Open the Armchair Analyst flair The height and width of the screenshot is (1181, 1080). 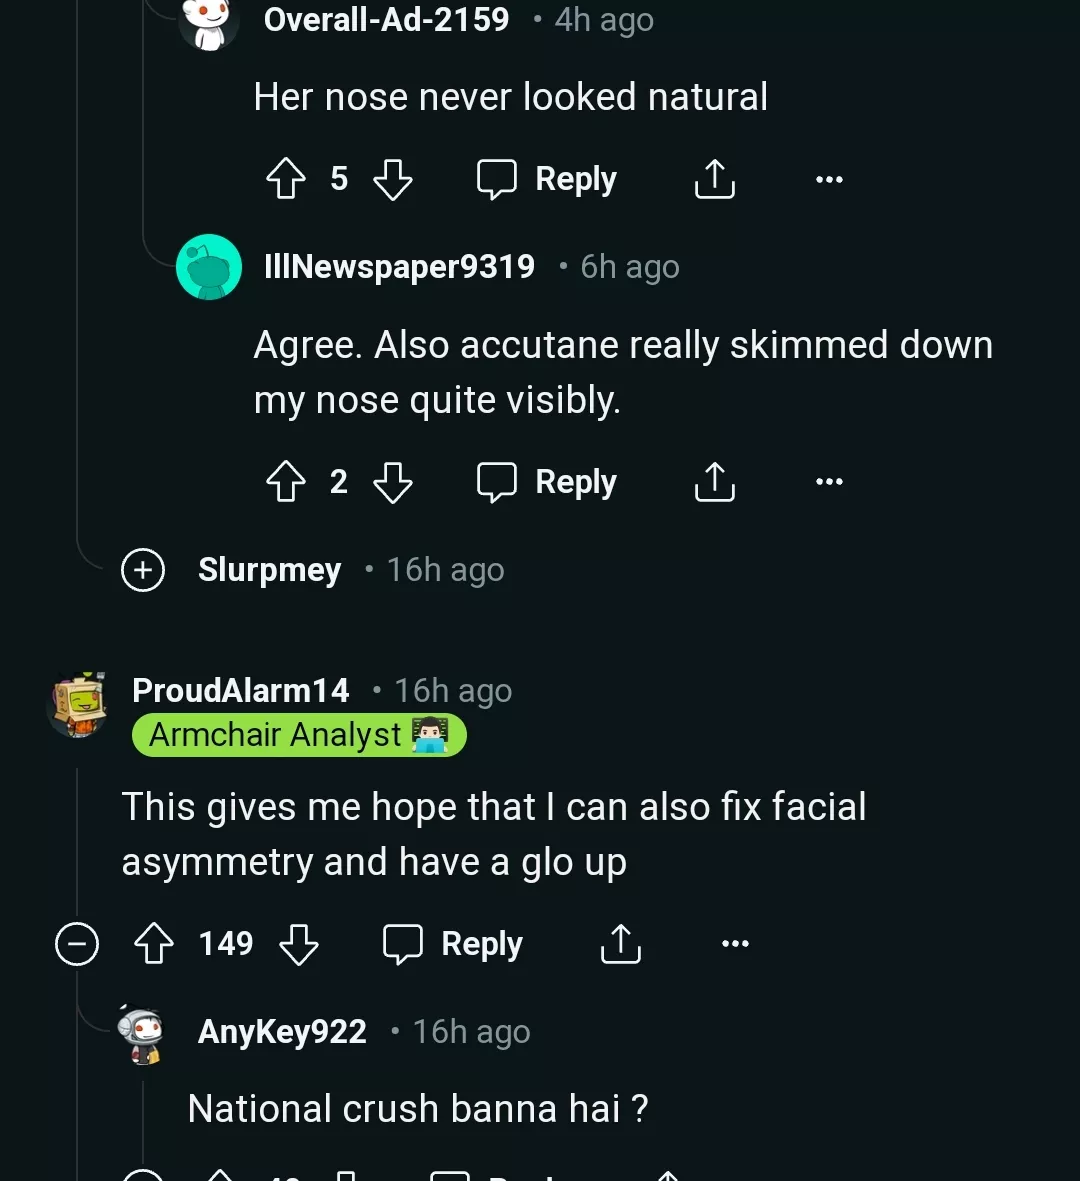pos(299,736)
